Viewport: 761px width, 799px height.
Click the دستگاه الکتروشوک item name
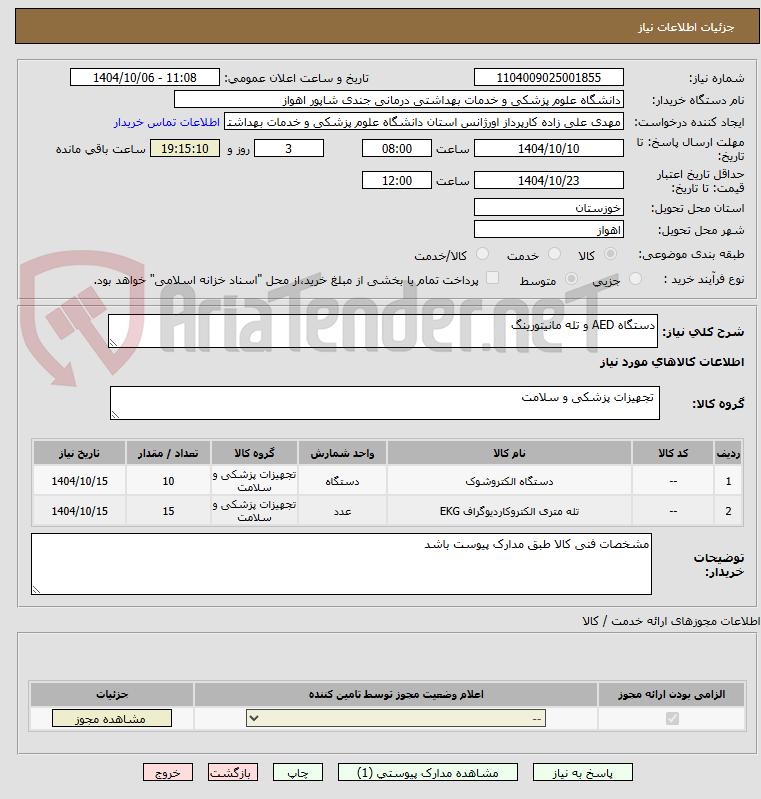(509, 481)
